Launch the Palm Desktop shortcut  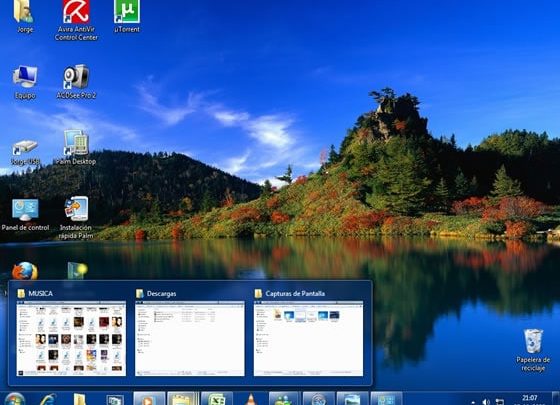[x=75, y=148]
